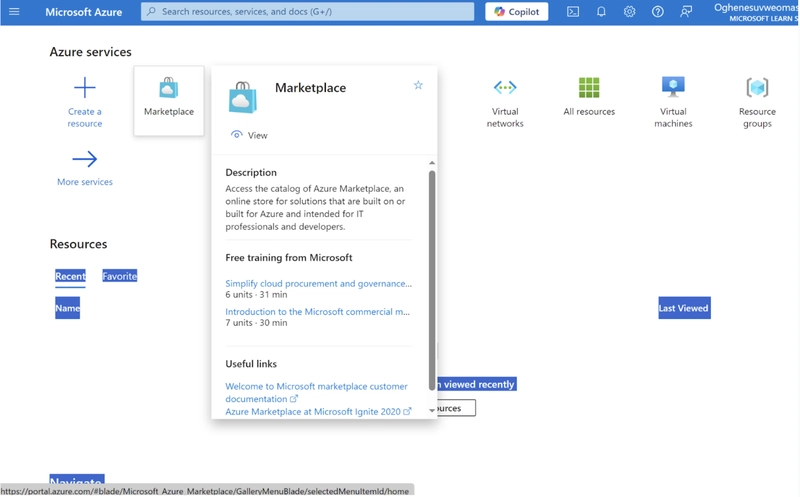The width and height of the screenshot is (800, 497).
Task: Click the popup vertical scrollbar thumb
Action: [x=432, y=280]
